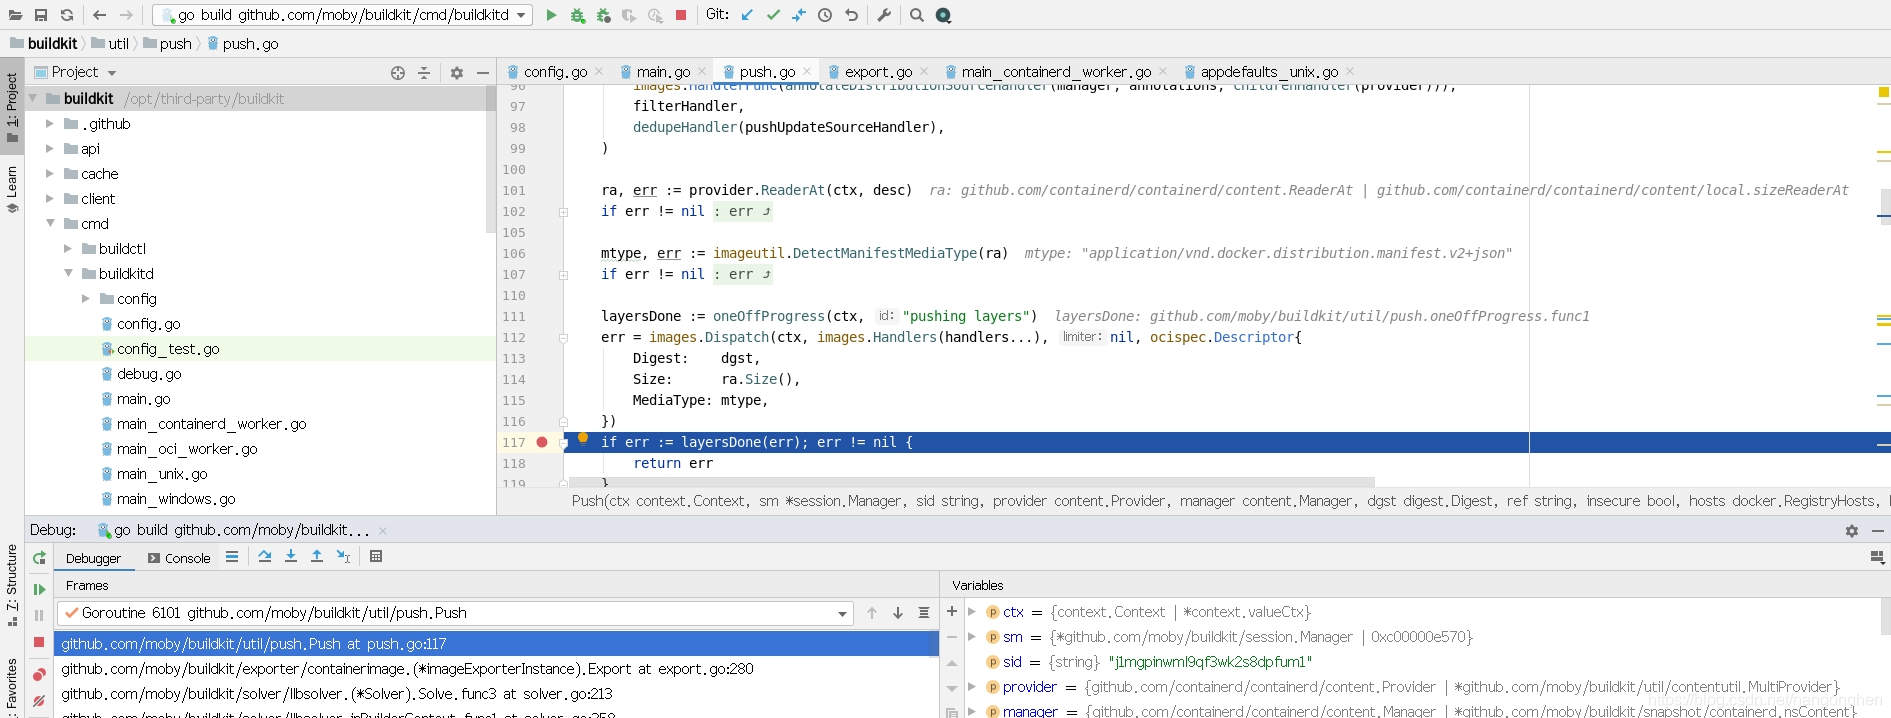Open the Structure tool window

pyautogui.click(x=12, y=585)
